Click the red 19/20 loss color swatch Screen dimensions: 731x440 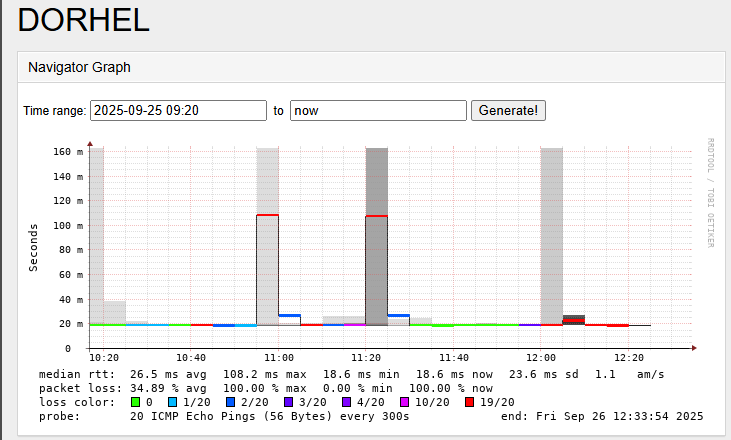[469, 401]
